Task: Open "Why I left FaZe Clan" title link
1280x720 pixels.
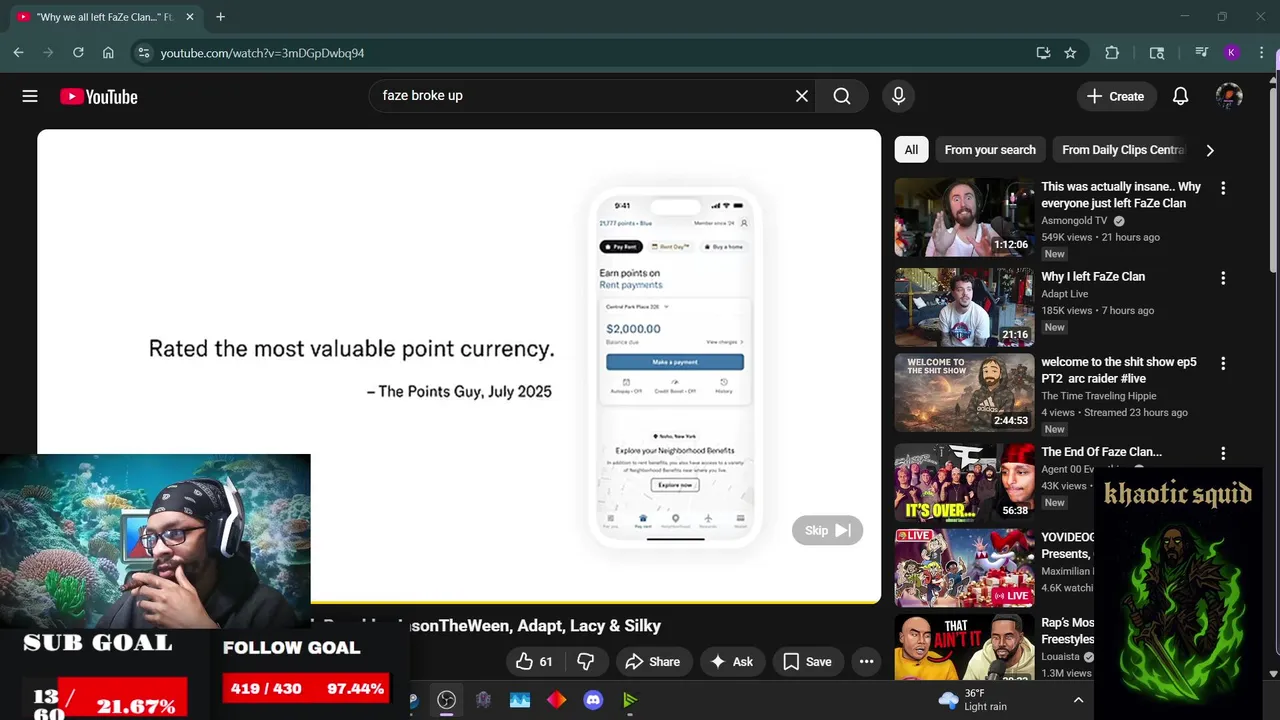Action: tap(1093, 276)
